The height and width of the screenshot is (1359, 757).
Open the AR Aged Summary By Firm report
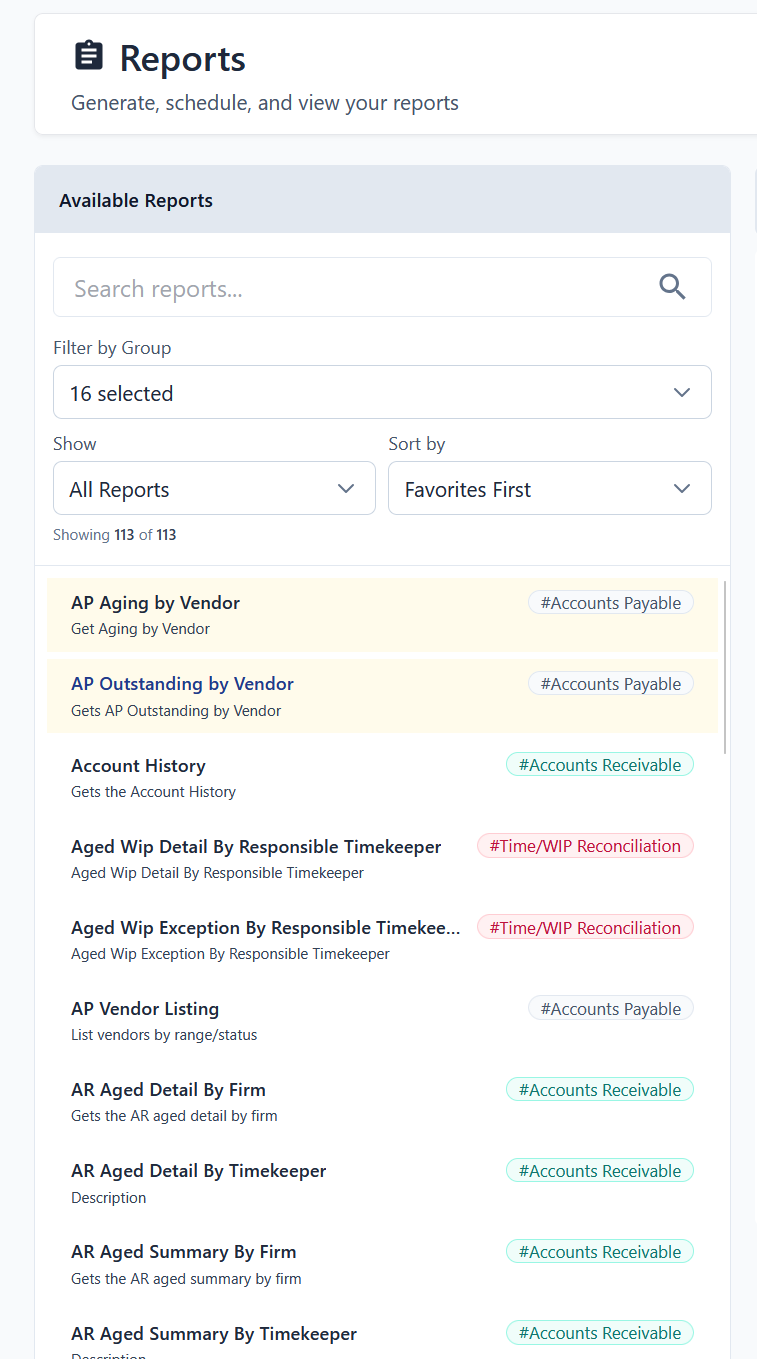click(183, 1252)
